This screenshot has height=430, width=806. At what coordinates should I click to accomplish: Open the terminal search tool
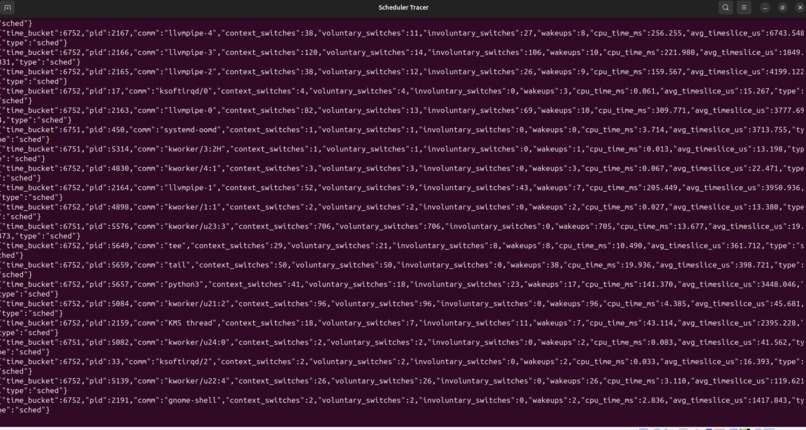click(725, 8)
